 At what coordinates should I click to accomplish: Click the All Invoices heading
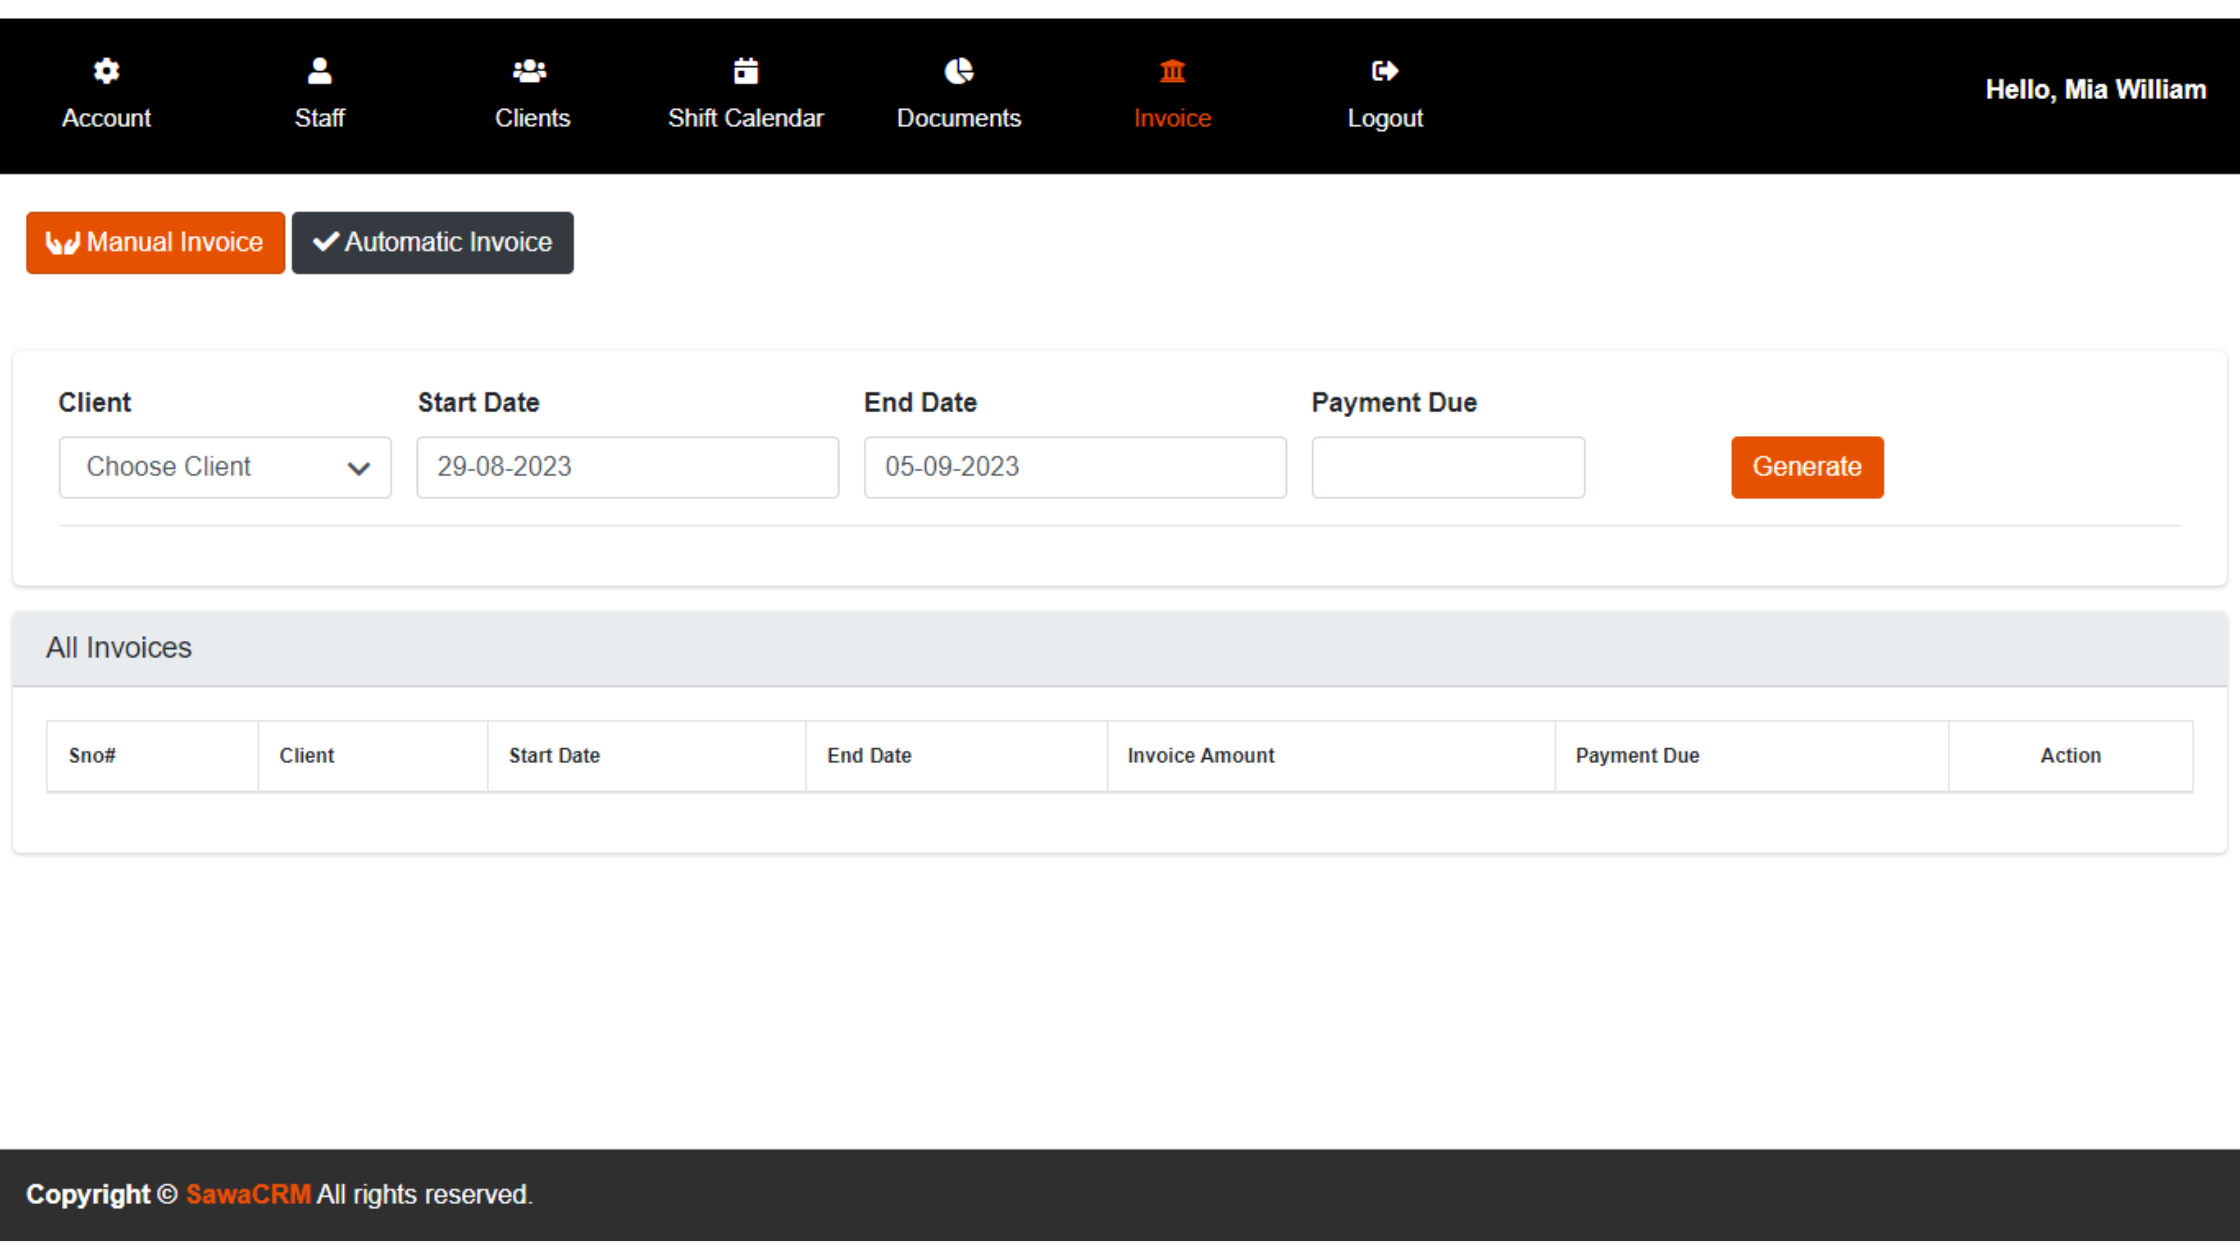118,648
